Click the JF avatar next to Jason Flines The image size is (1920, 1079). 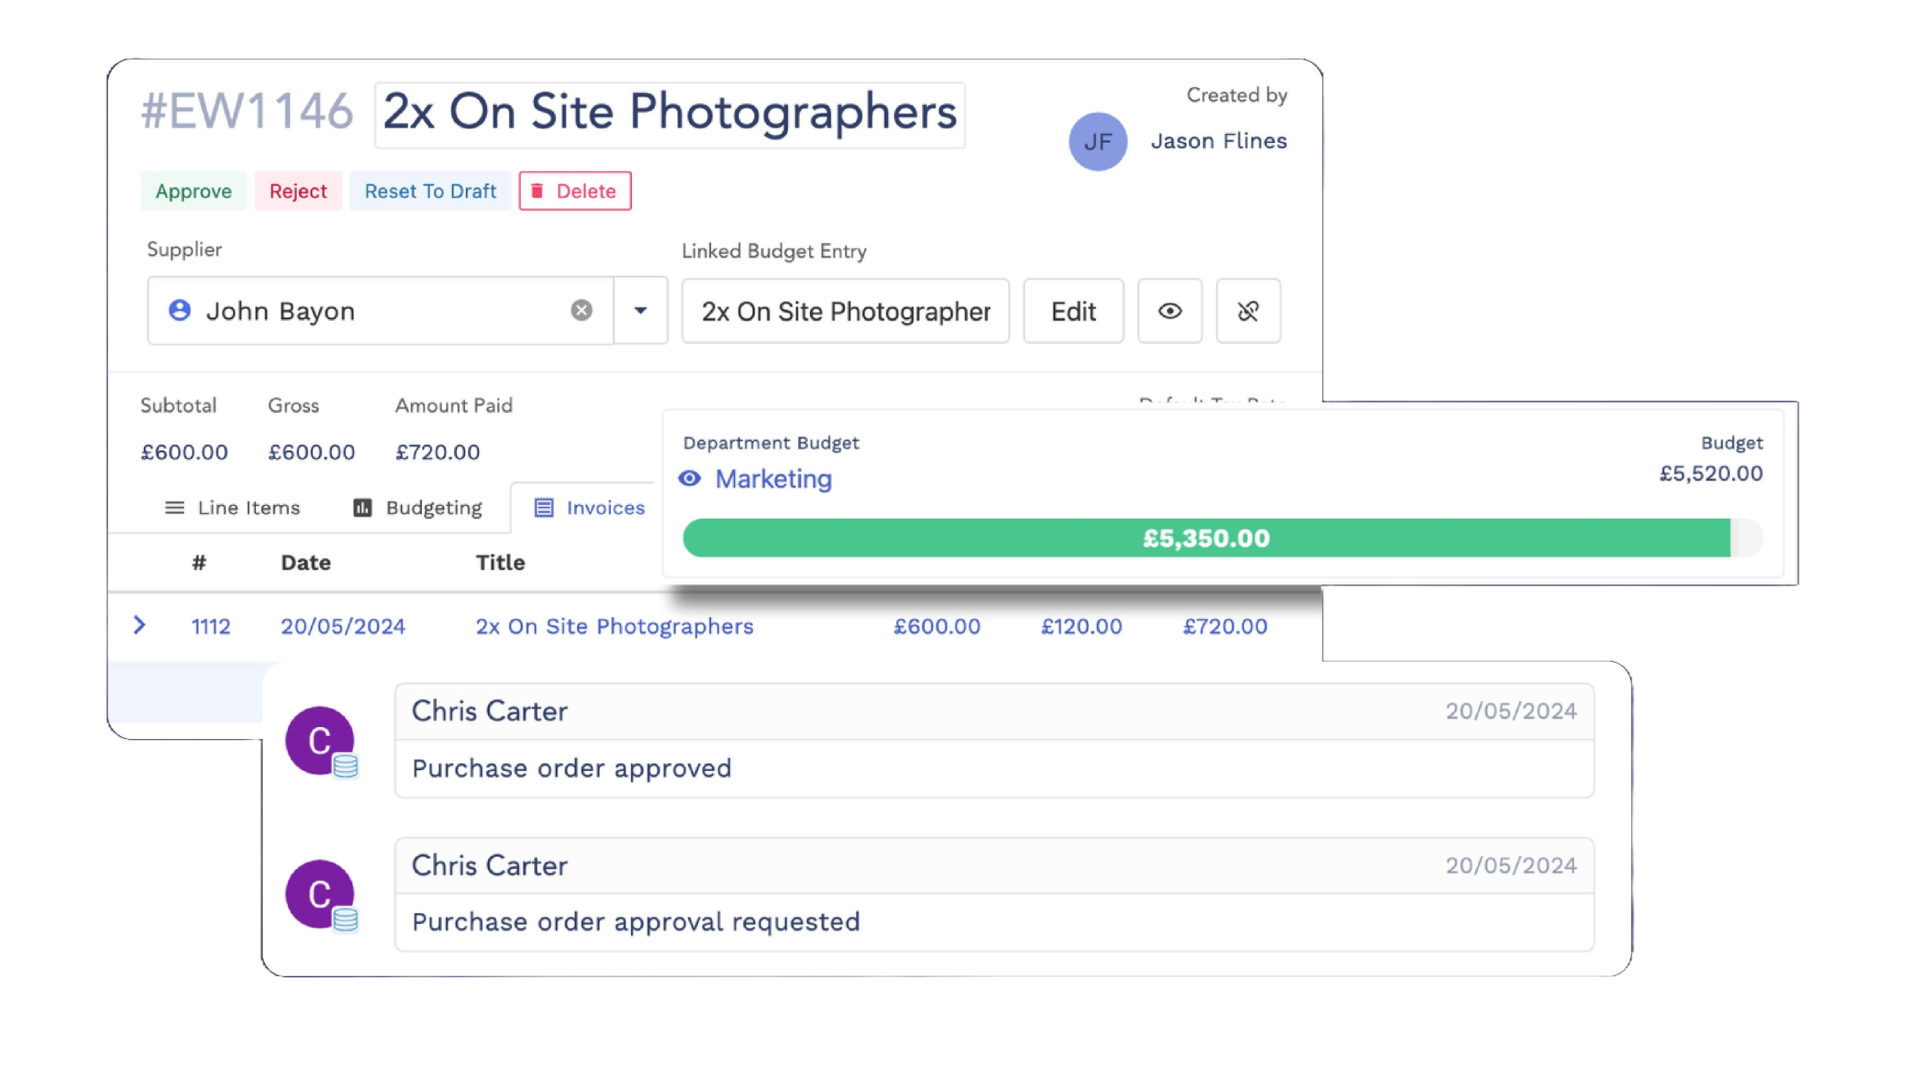coord(1098,141)
